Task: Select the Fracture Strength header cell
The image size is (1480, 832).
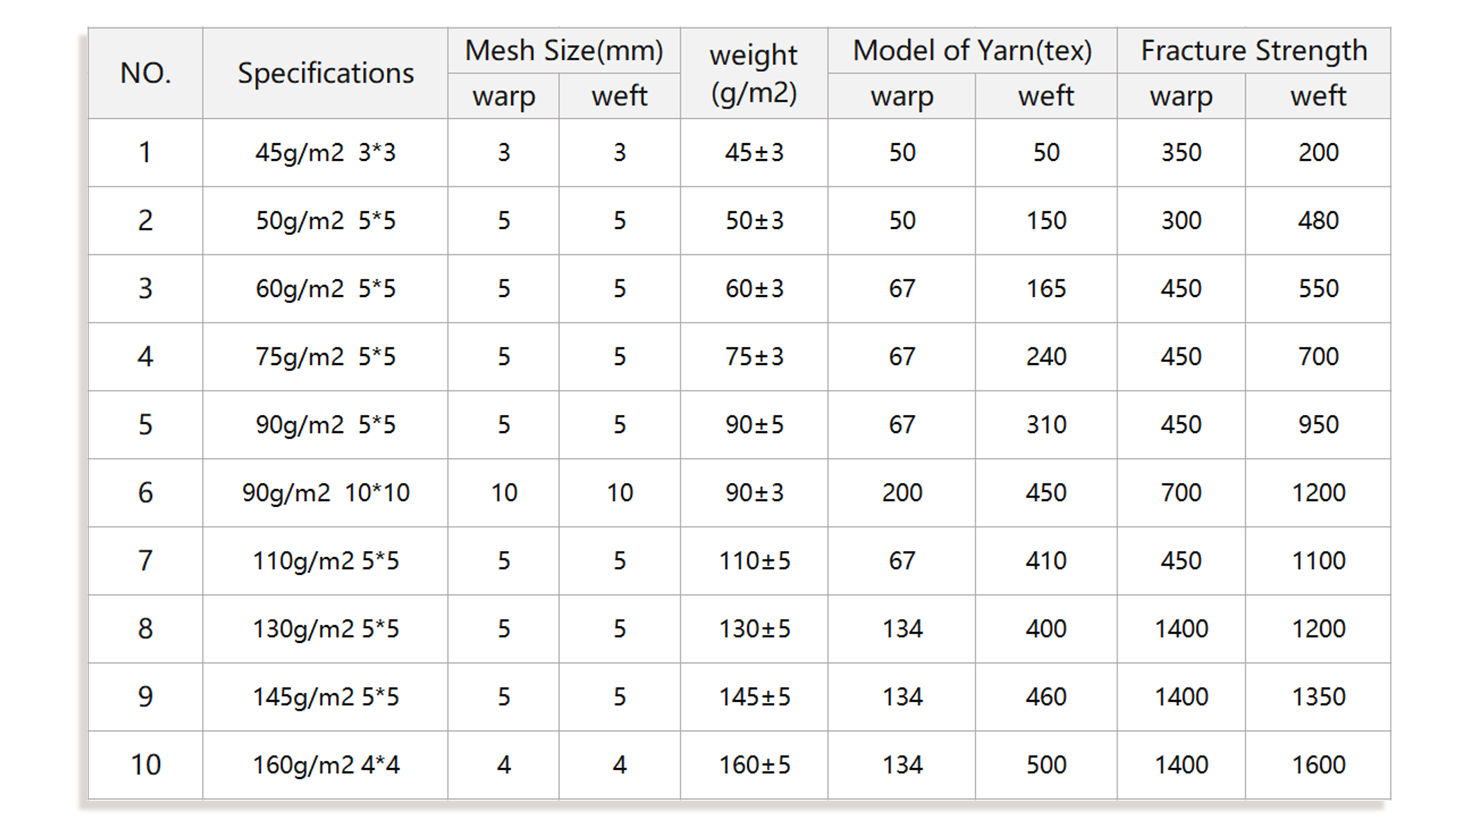Action: click(1254, 50)
